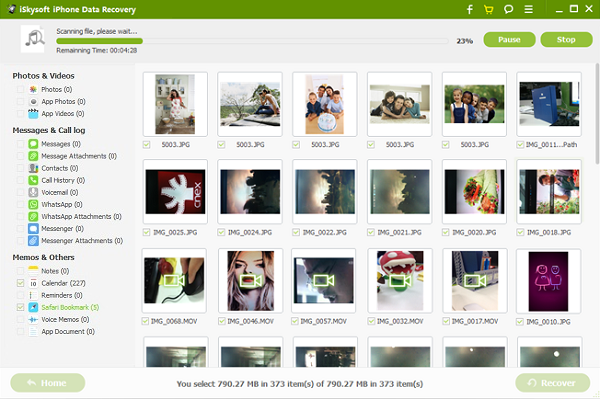The image size is (600, 399).
Task: Open the IMG_0010.JPG neon figures thumbnail
Action: (548, 281)
